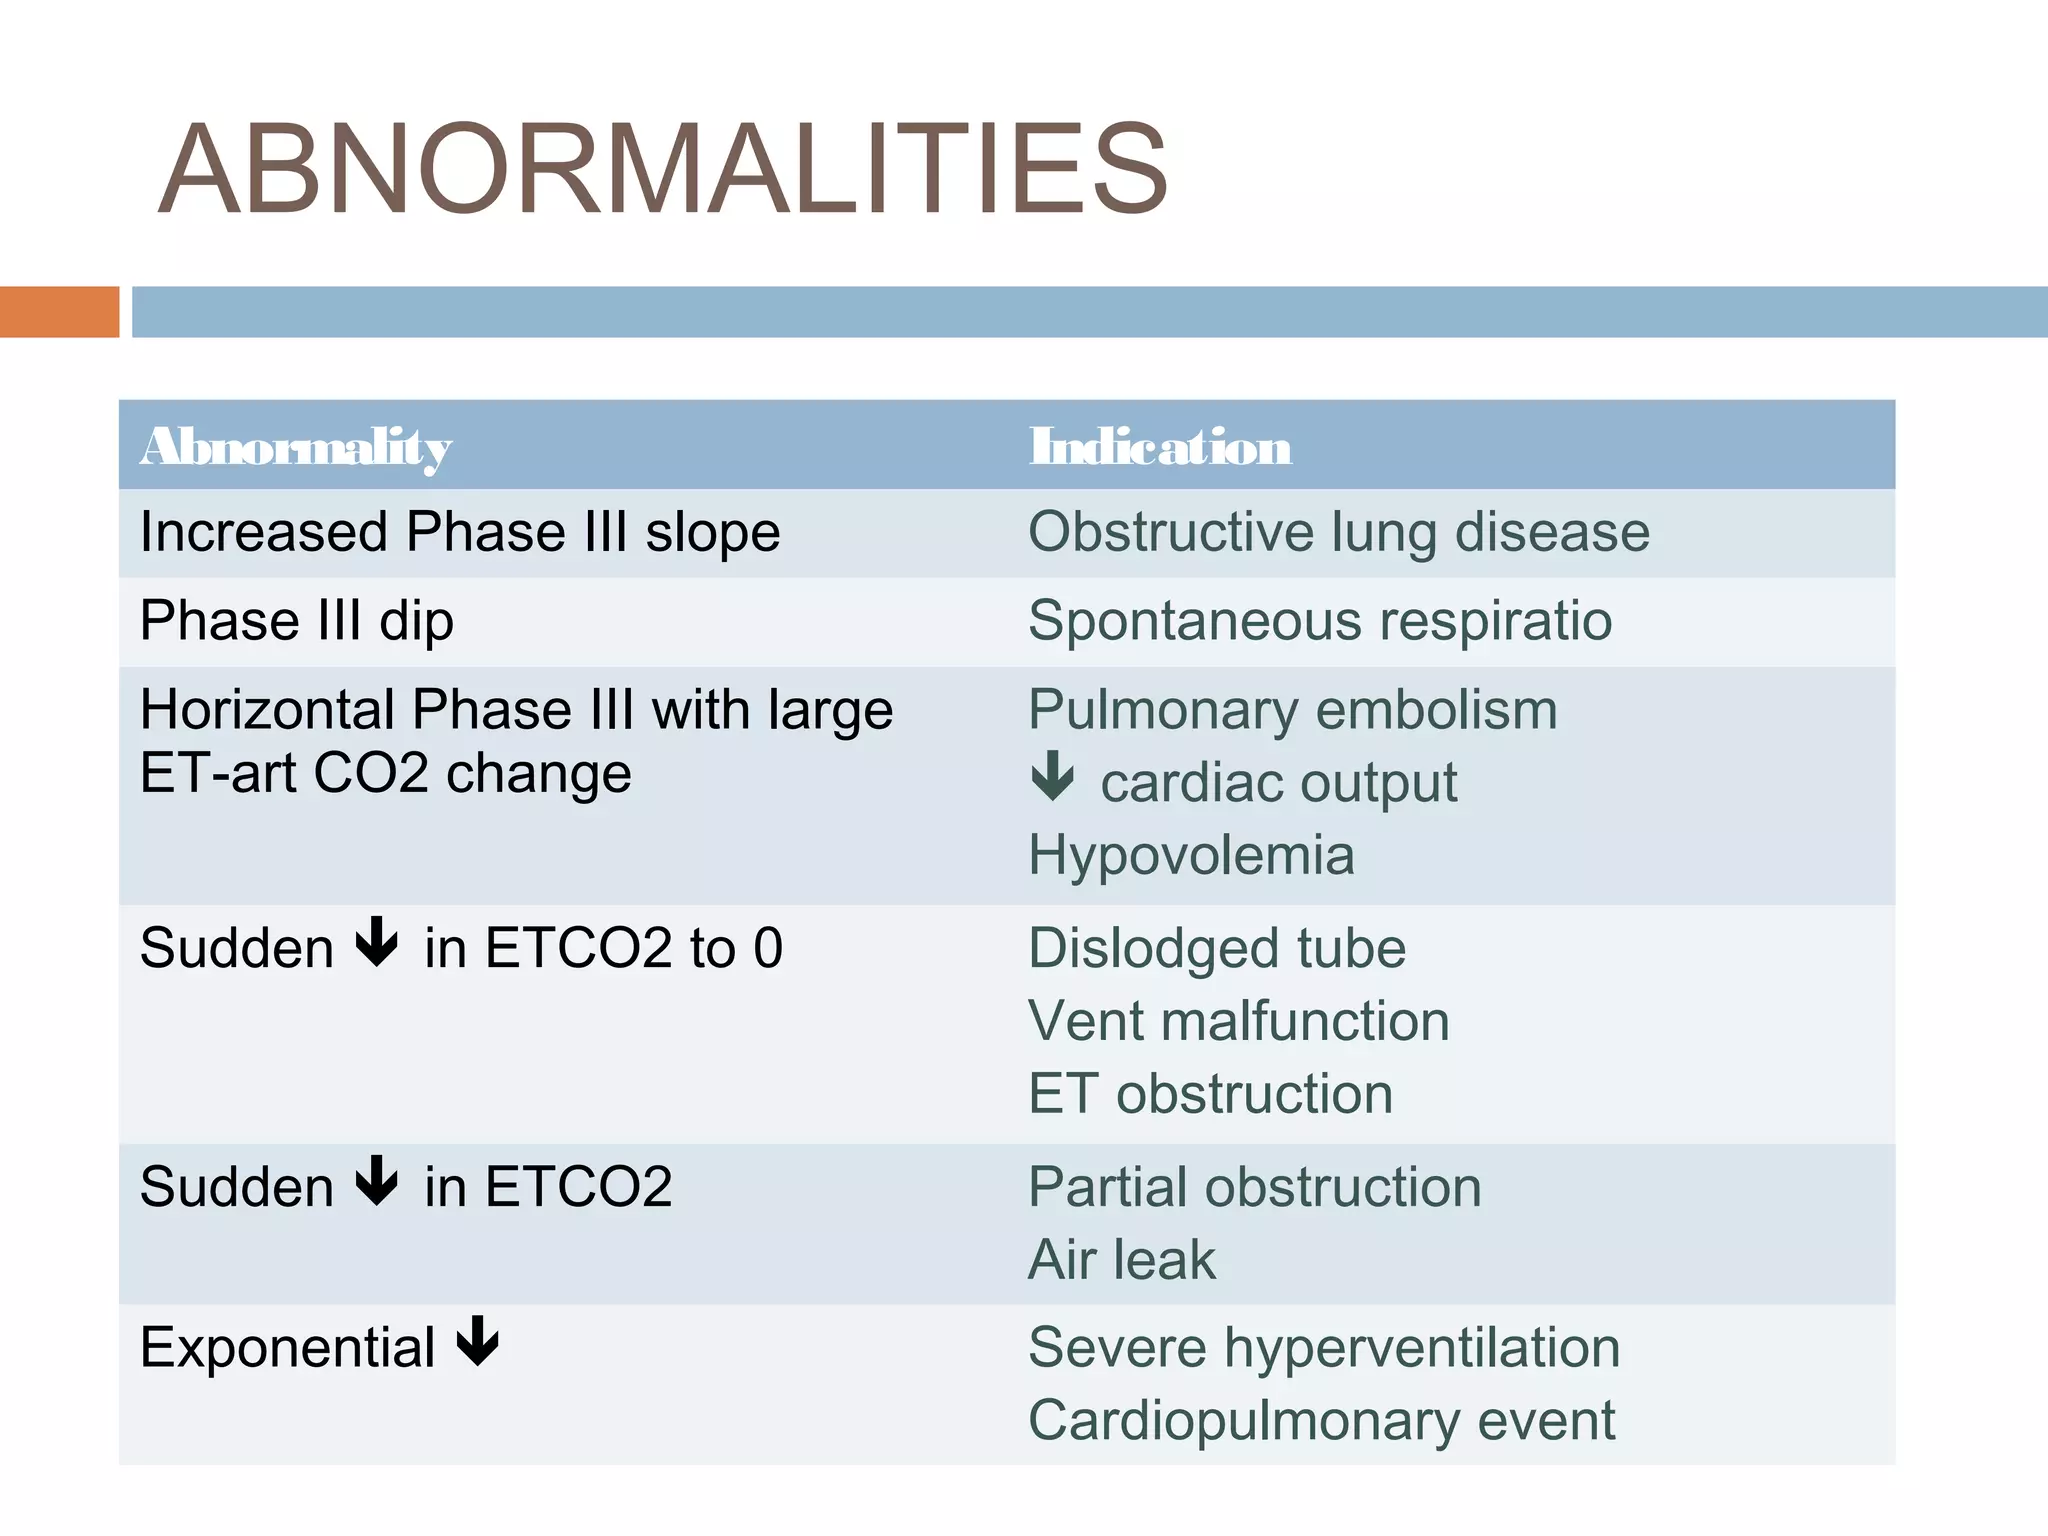Click the "Abnormality" column header
Image resolution: width=2048 pixels, height=1536 pixels.
tap(296, 446)
